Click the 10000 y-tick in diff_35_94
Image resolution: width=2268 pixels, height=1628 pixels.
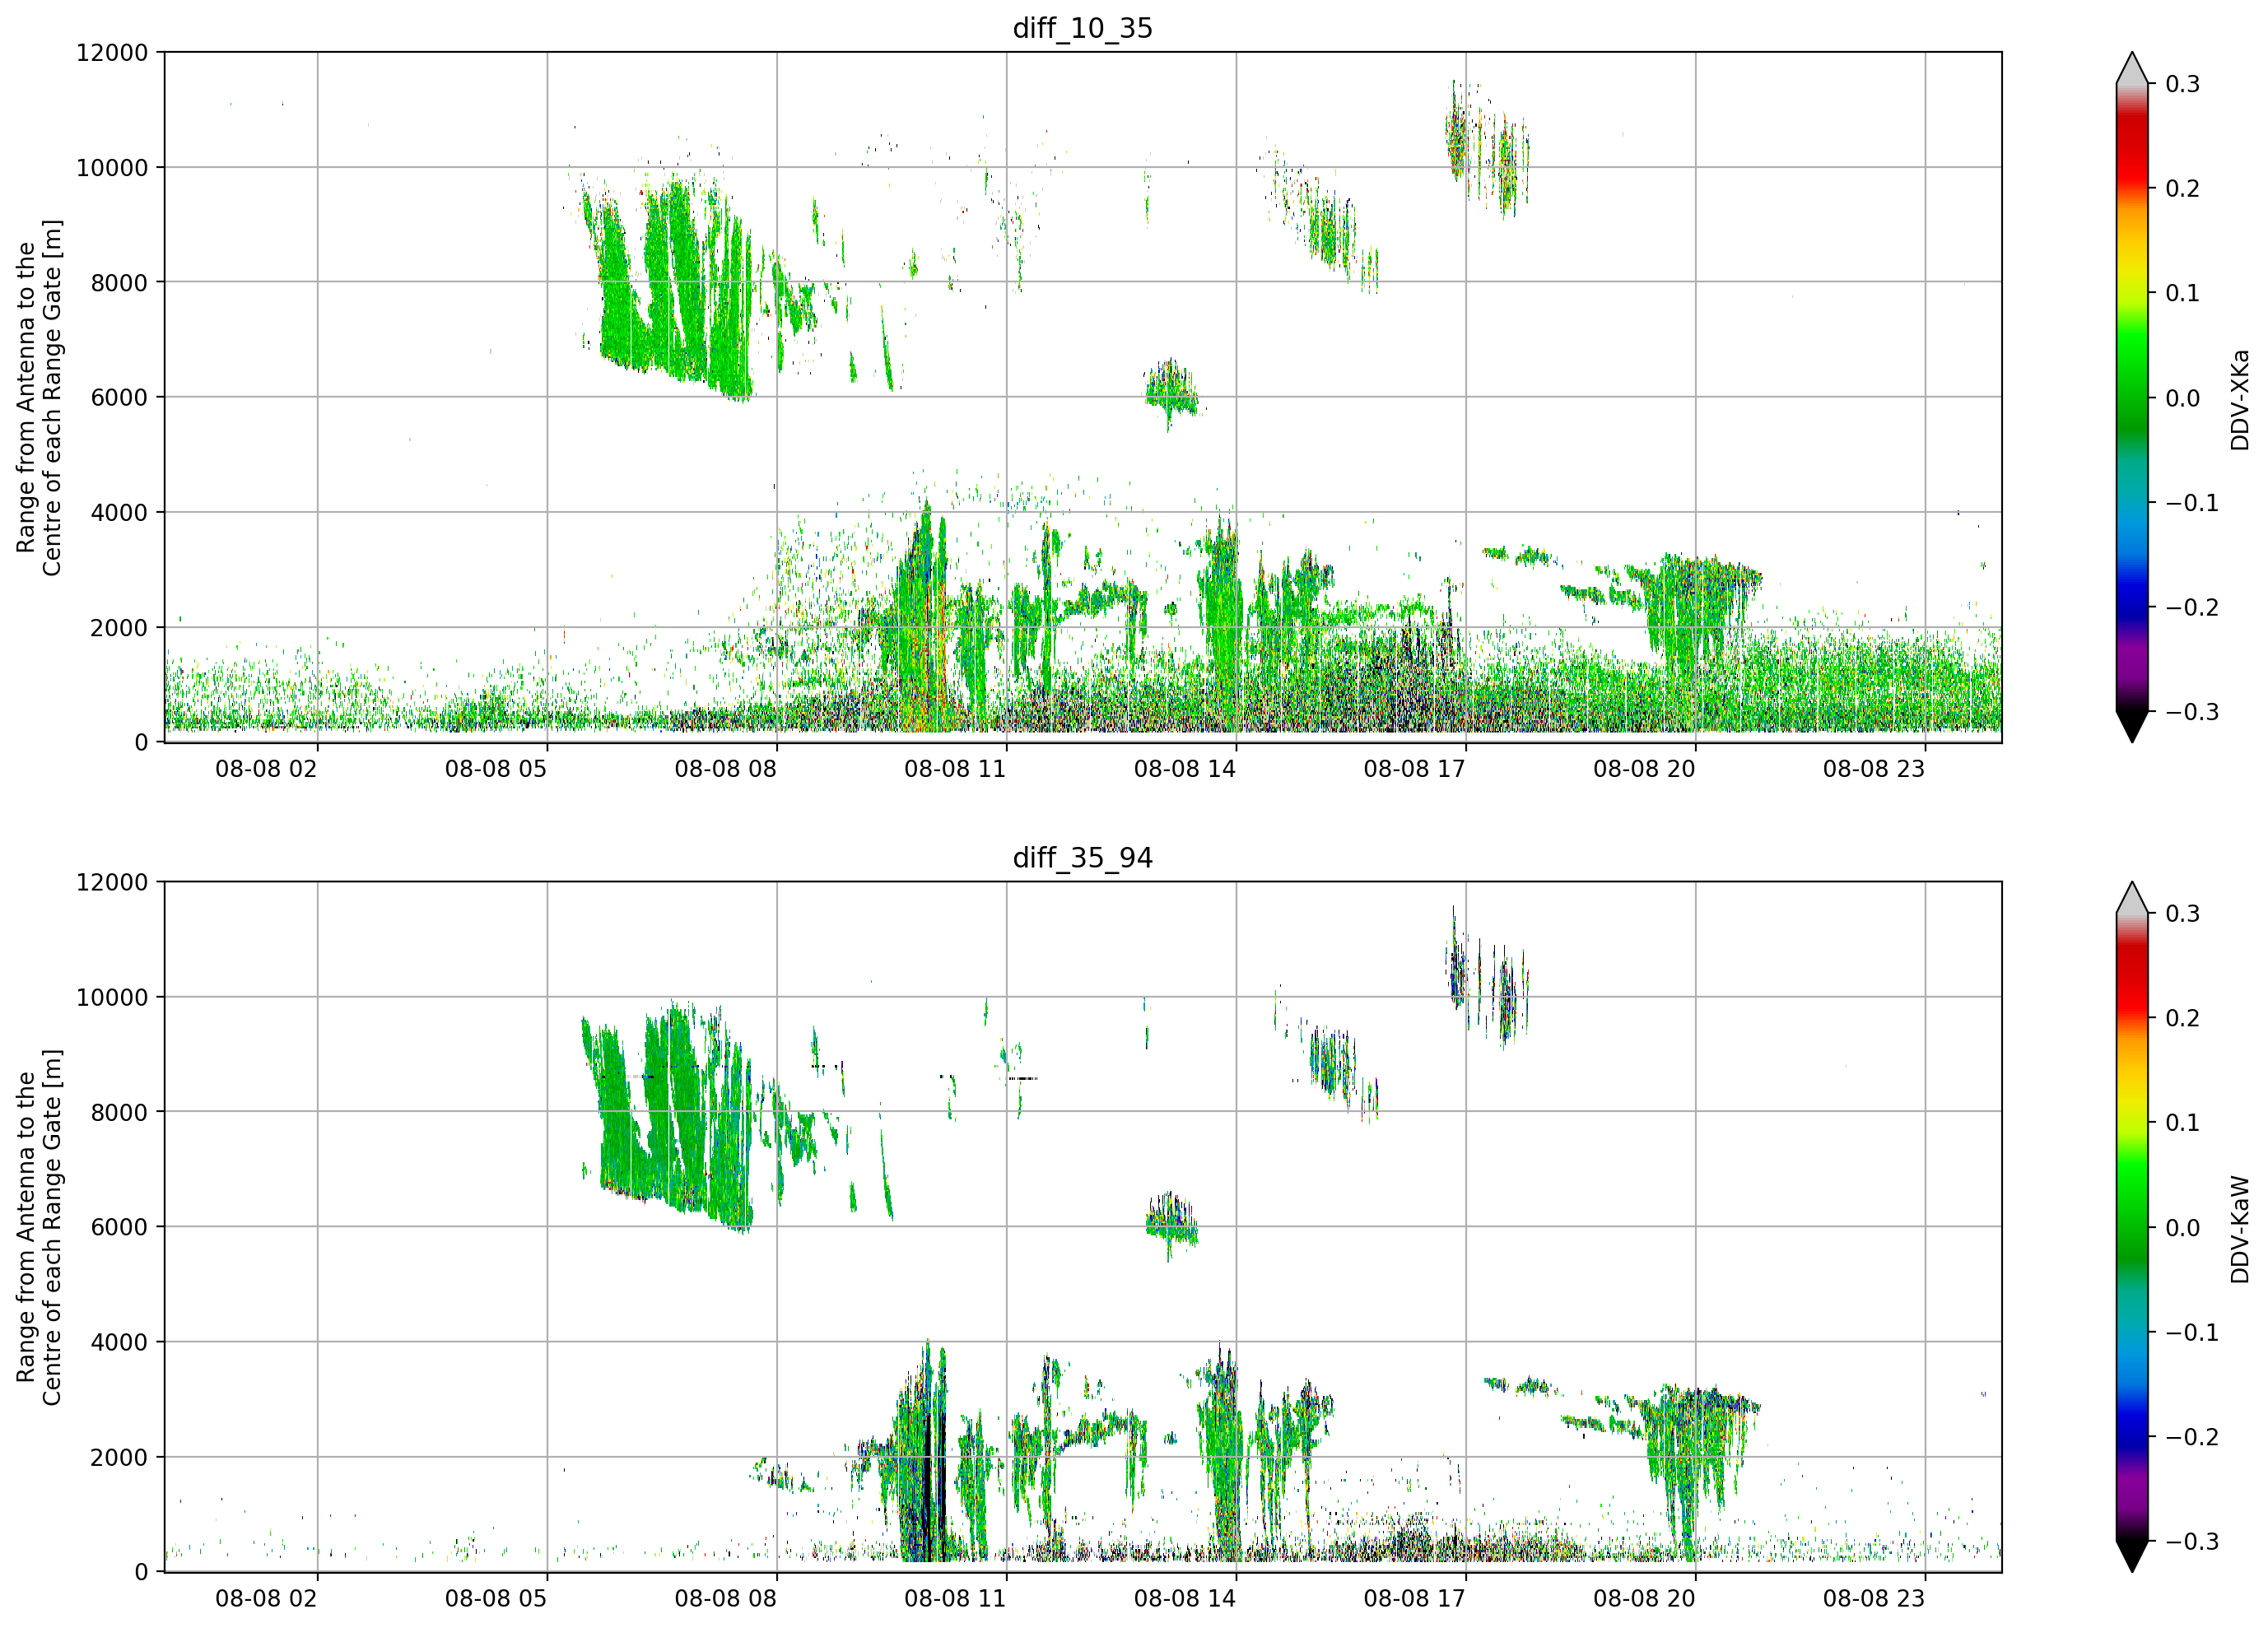coord(112,997)
